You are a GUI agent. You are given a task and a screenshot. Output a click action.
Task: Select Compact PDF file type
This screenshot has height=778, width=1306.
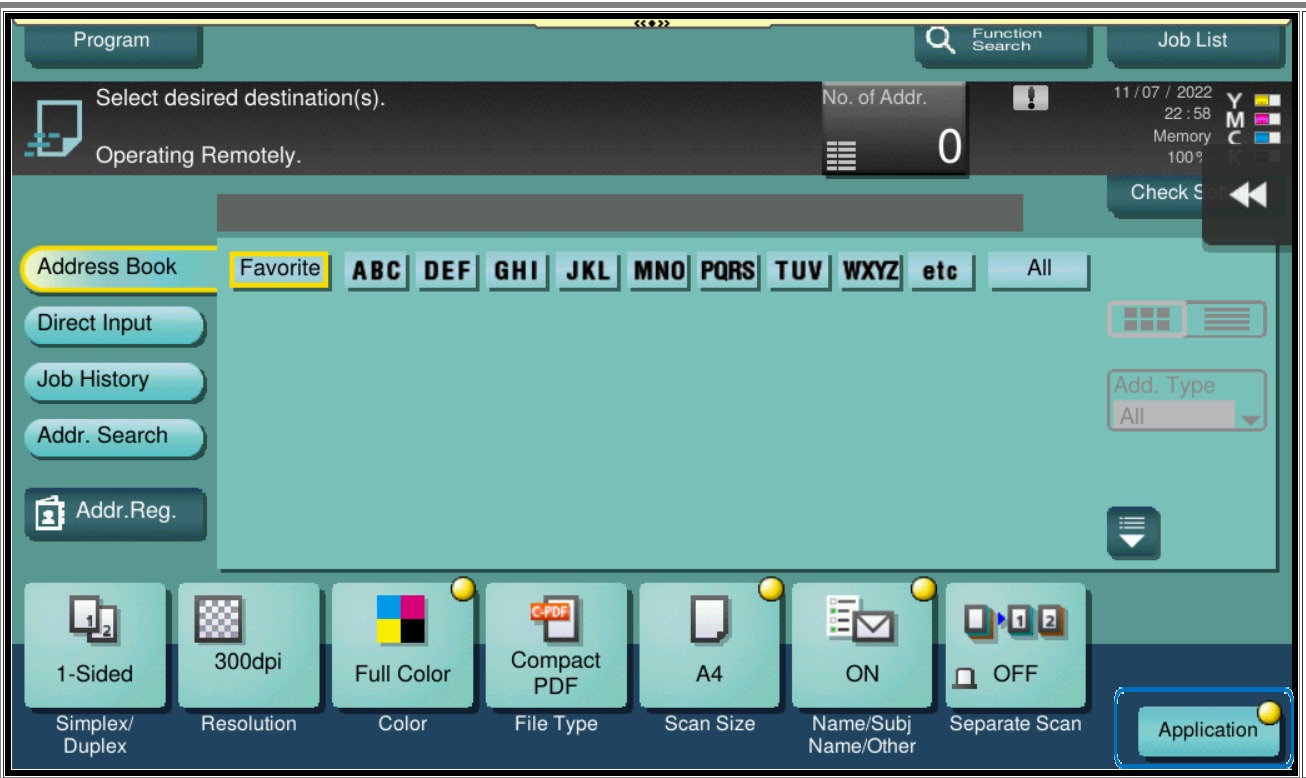pos(556,645)
